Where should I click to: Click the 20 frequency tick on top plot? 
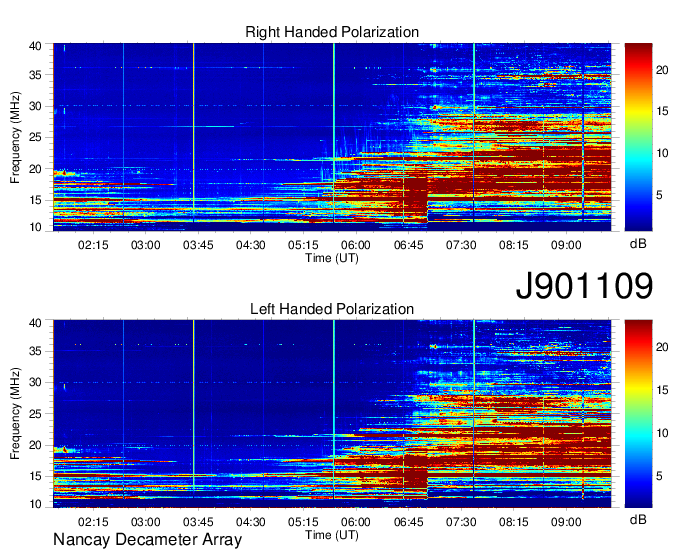[35, 169]
